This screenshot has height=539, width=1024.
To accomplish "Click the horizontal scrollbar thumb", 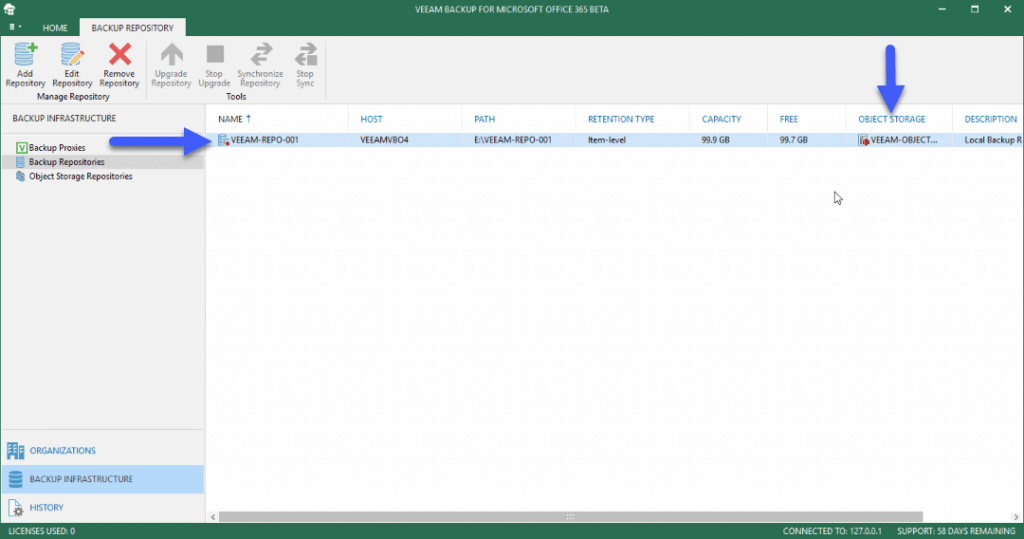I will click(x=571, y=517).
